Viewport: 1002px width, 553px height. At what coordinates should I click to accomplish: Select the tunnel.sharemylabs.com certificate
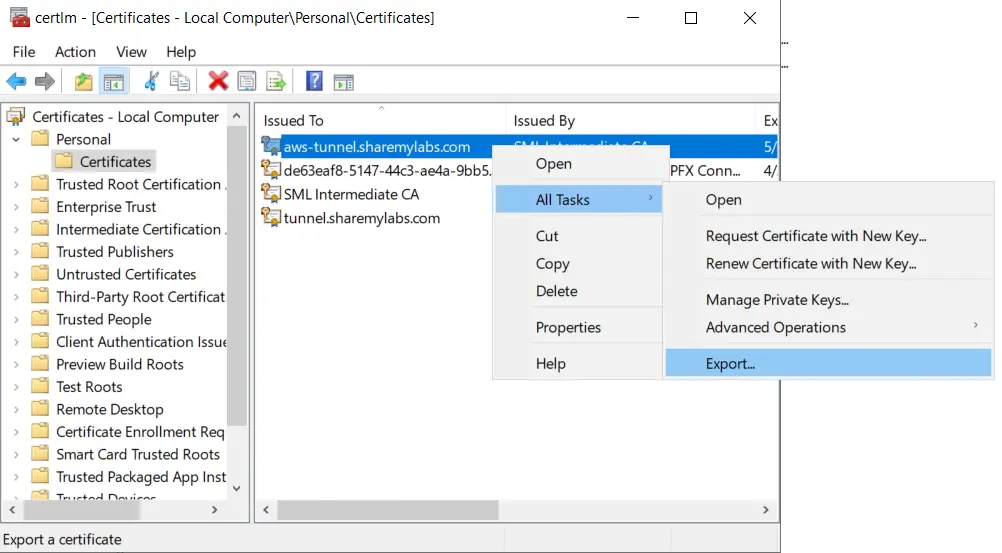click(x=361, y=218)
